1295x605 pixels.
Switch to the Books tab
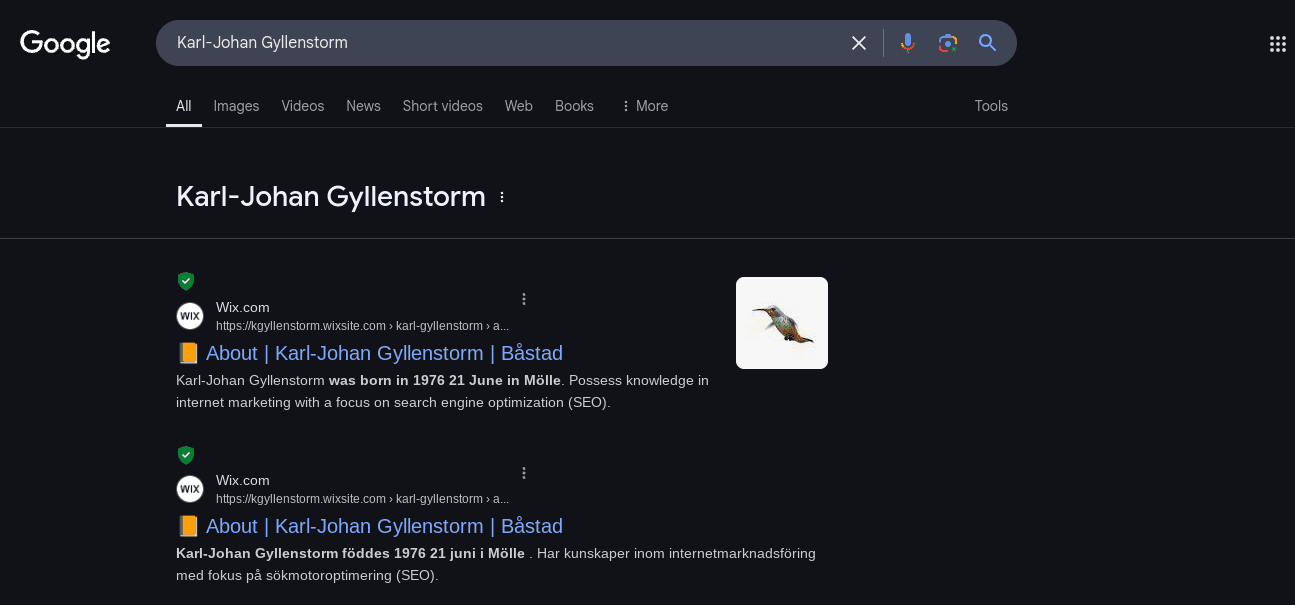click(574, 106)
